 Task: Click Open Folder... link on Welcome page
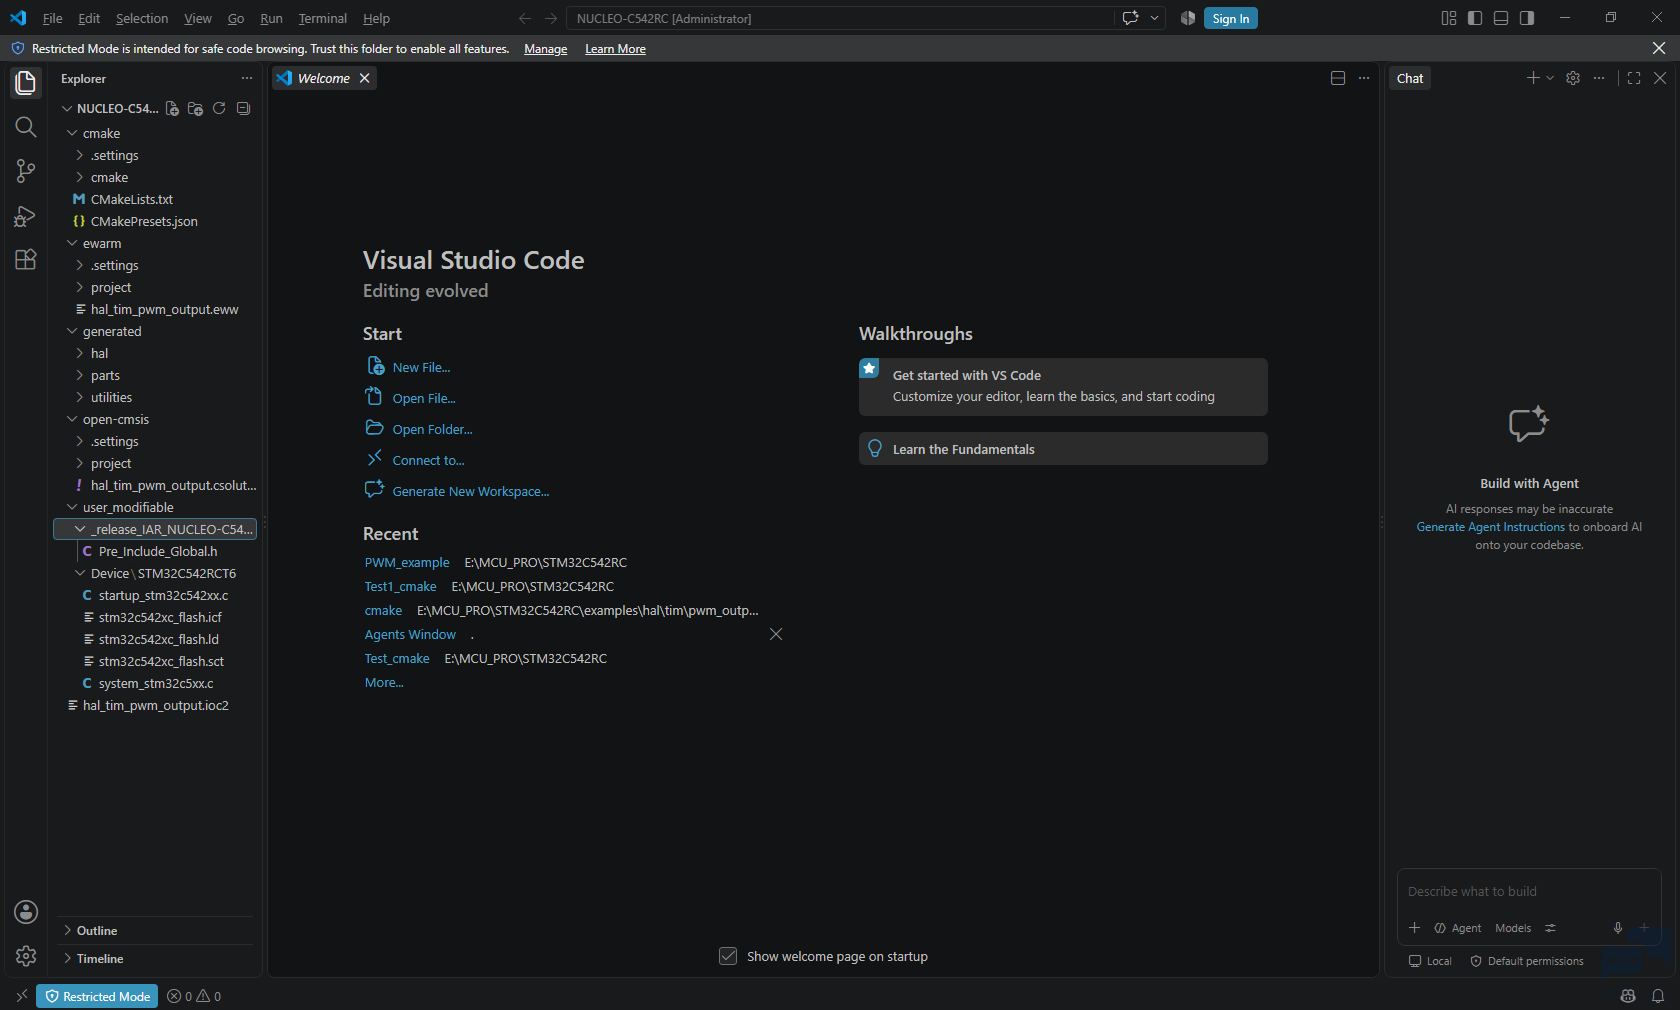432,429
